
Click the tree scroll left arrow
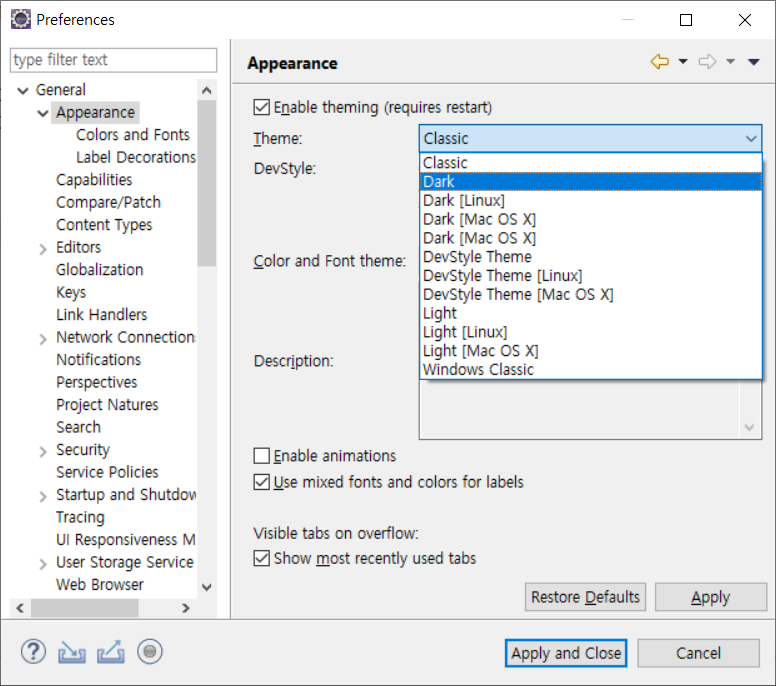(x=20, y=608)
